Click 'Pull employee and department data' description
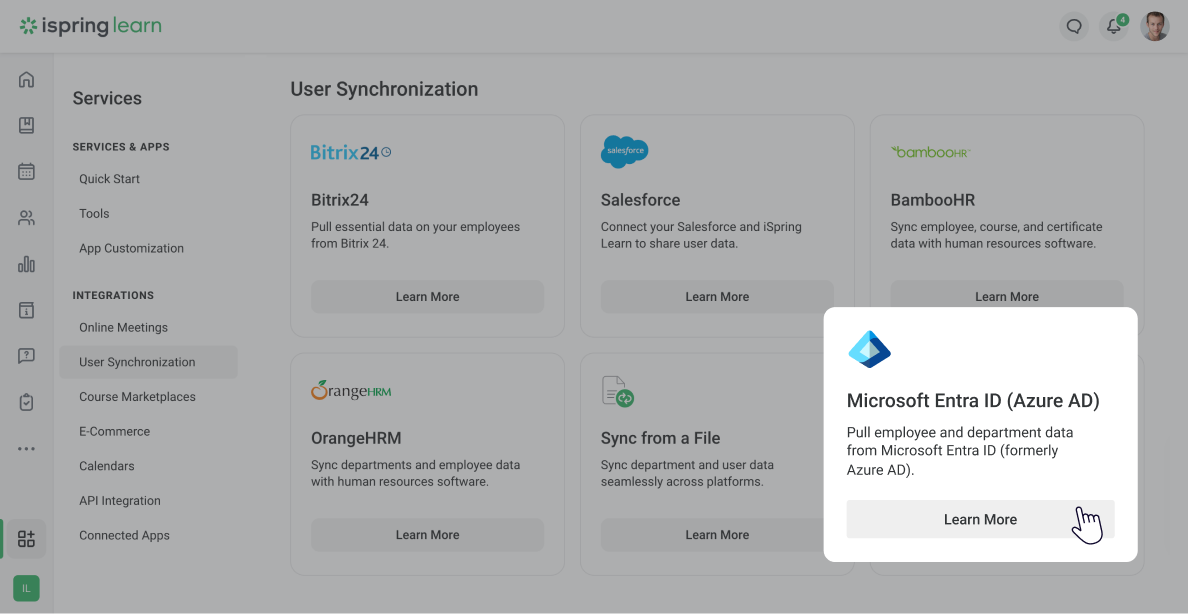 tap(961, 451)
